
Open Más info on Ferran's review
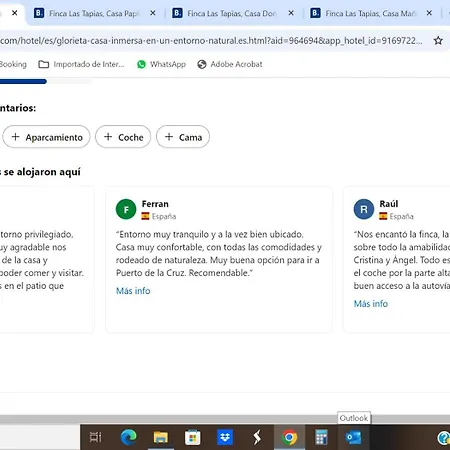133,291
